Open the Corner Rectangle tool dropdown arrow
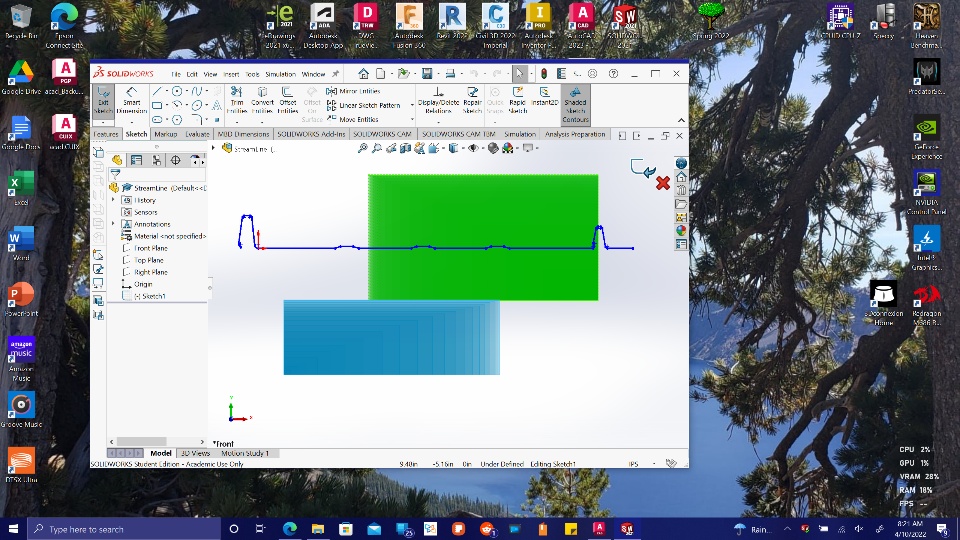Screen dimensions: 960x540 167,105
